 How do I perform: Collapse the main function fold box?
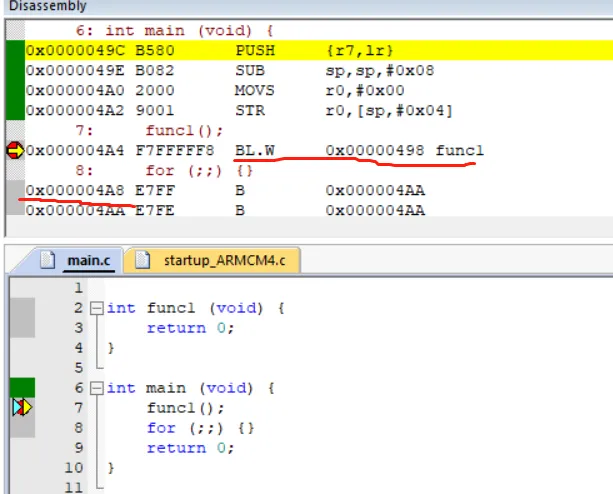click(x=96, y=388)
